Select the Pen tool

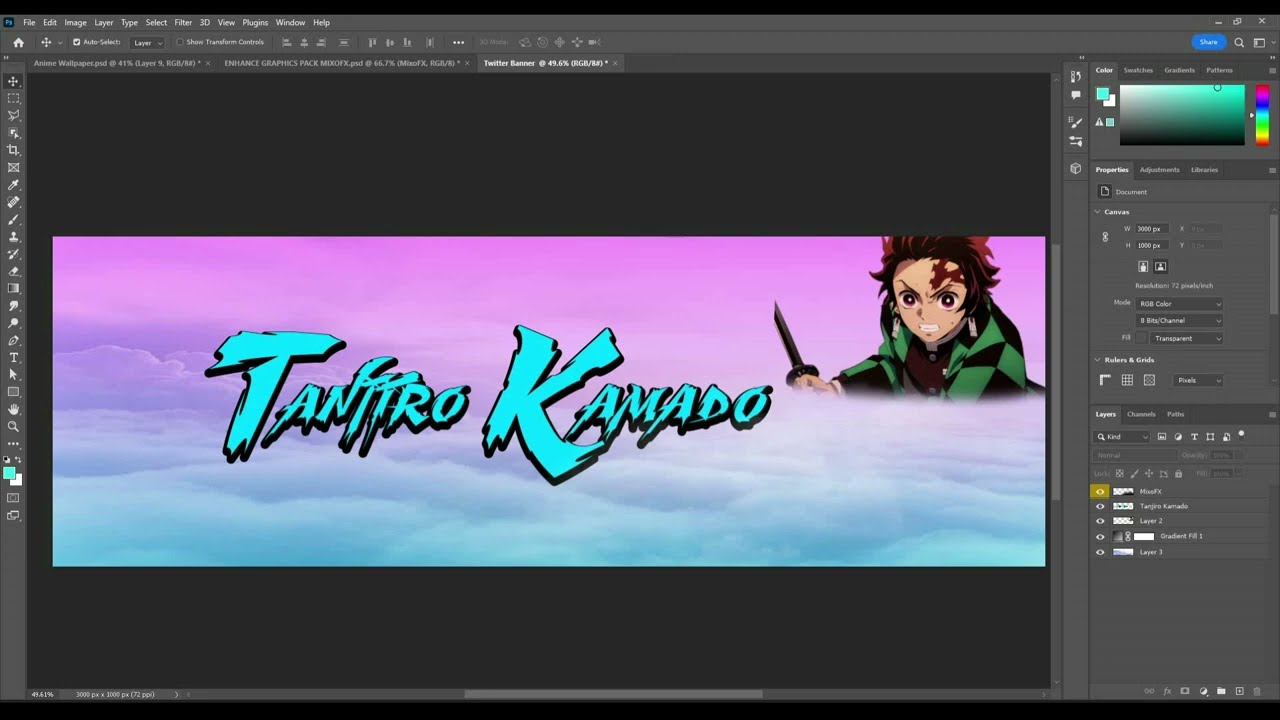13,340
